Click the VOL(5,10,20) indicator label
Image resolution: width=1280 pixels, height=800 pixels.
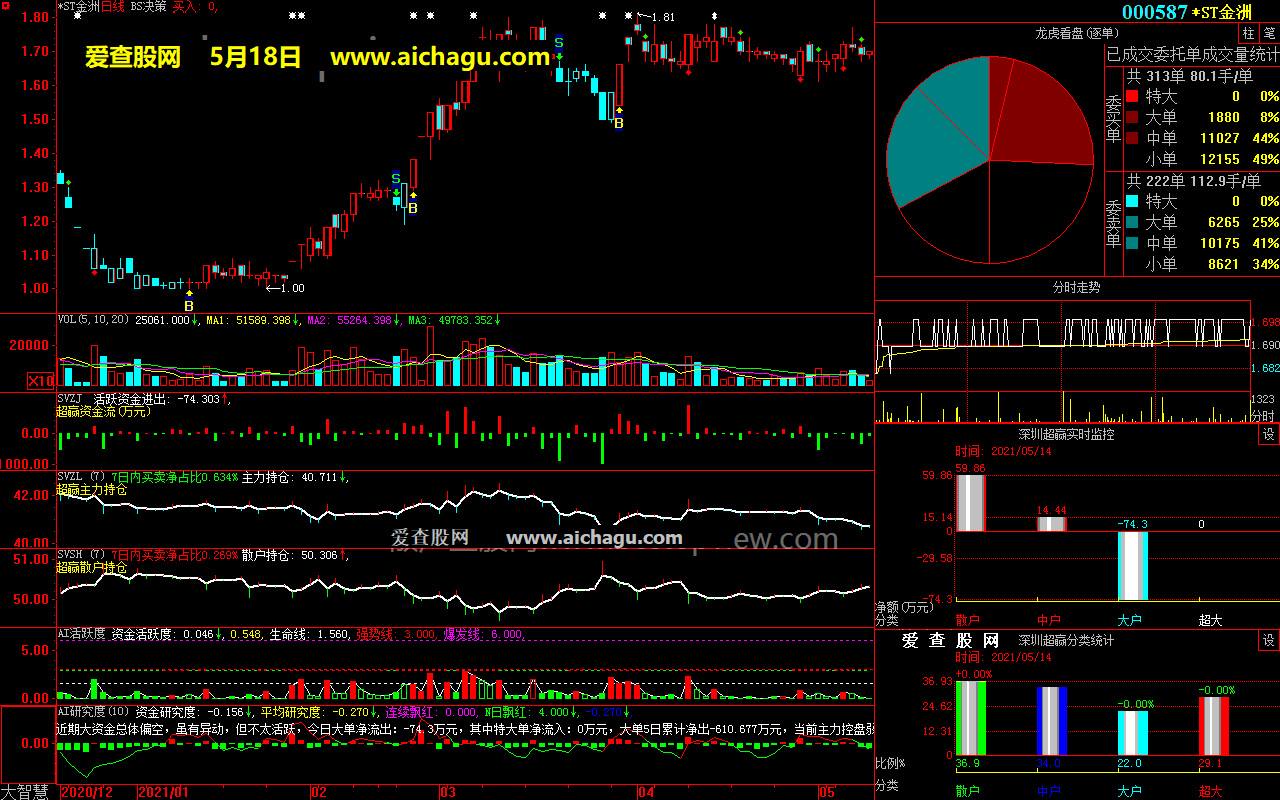click(x=94, y=320)
